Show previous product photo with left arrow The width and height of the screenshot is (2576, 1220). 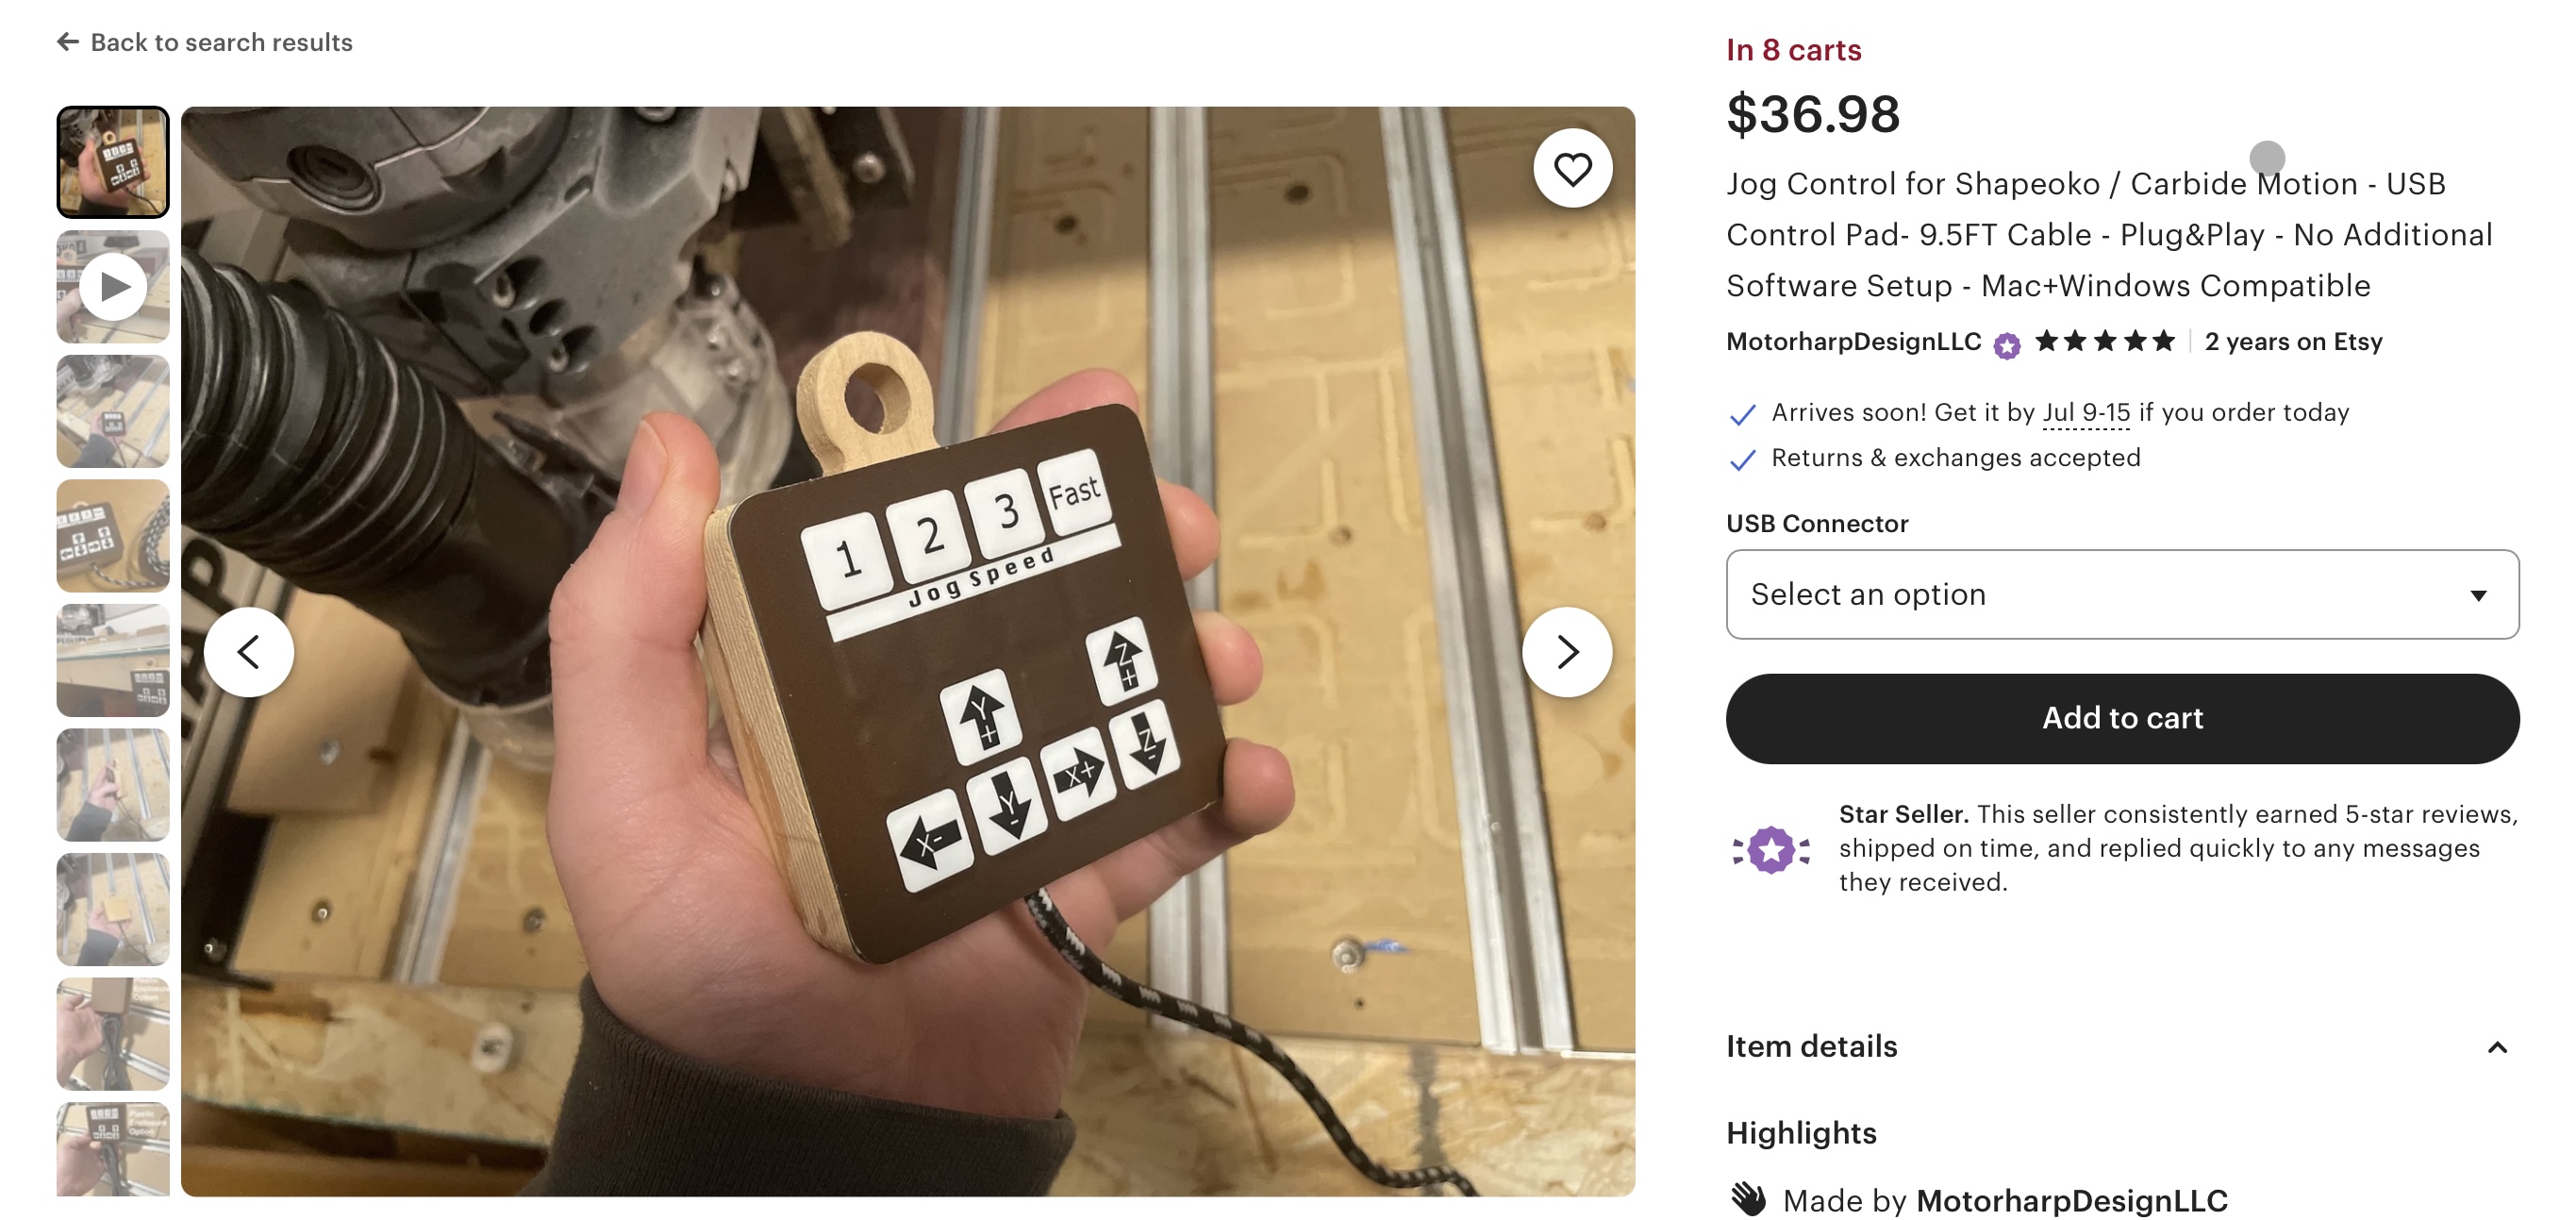point(249,652)
